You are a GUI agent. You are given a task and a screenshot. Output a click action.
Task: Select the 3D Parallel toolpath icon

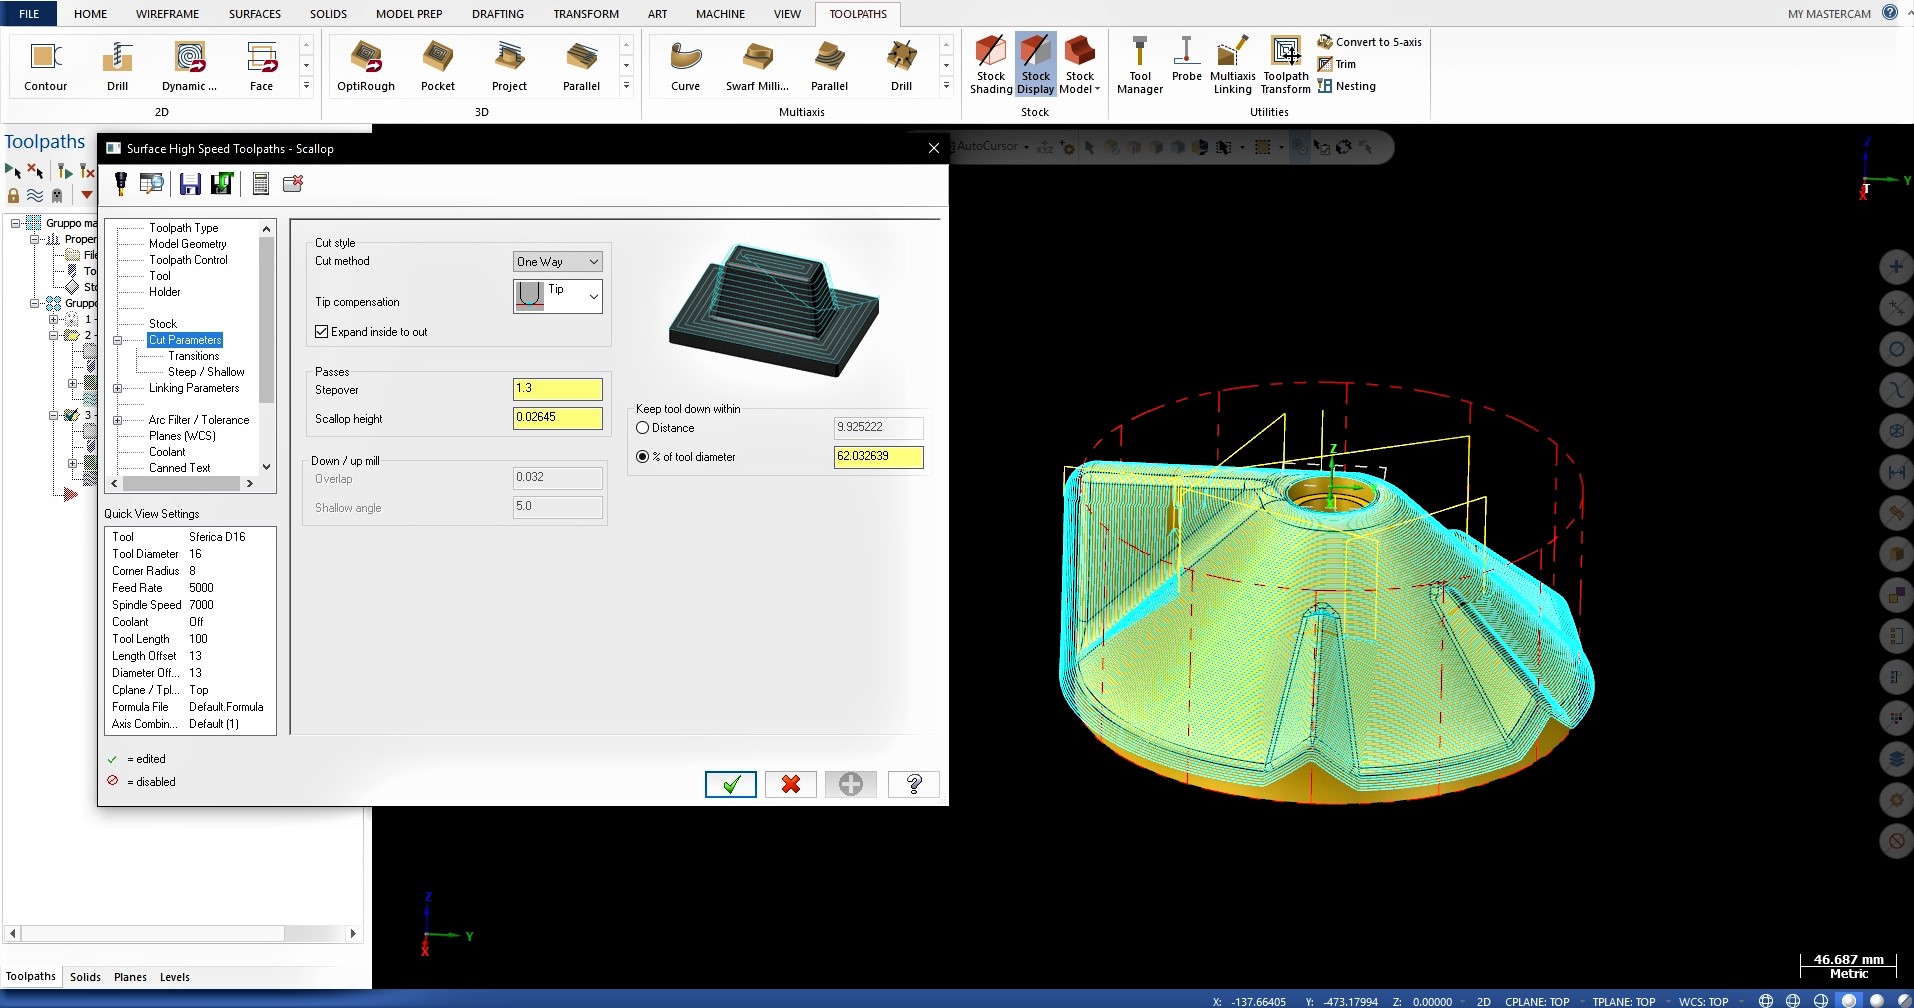(x=581, y=66)
